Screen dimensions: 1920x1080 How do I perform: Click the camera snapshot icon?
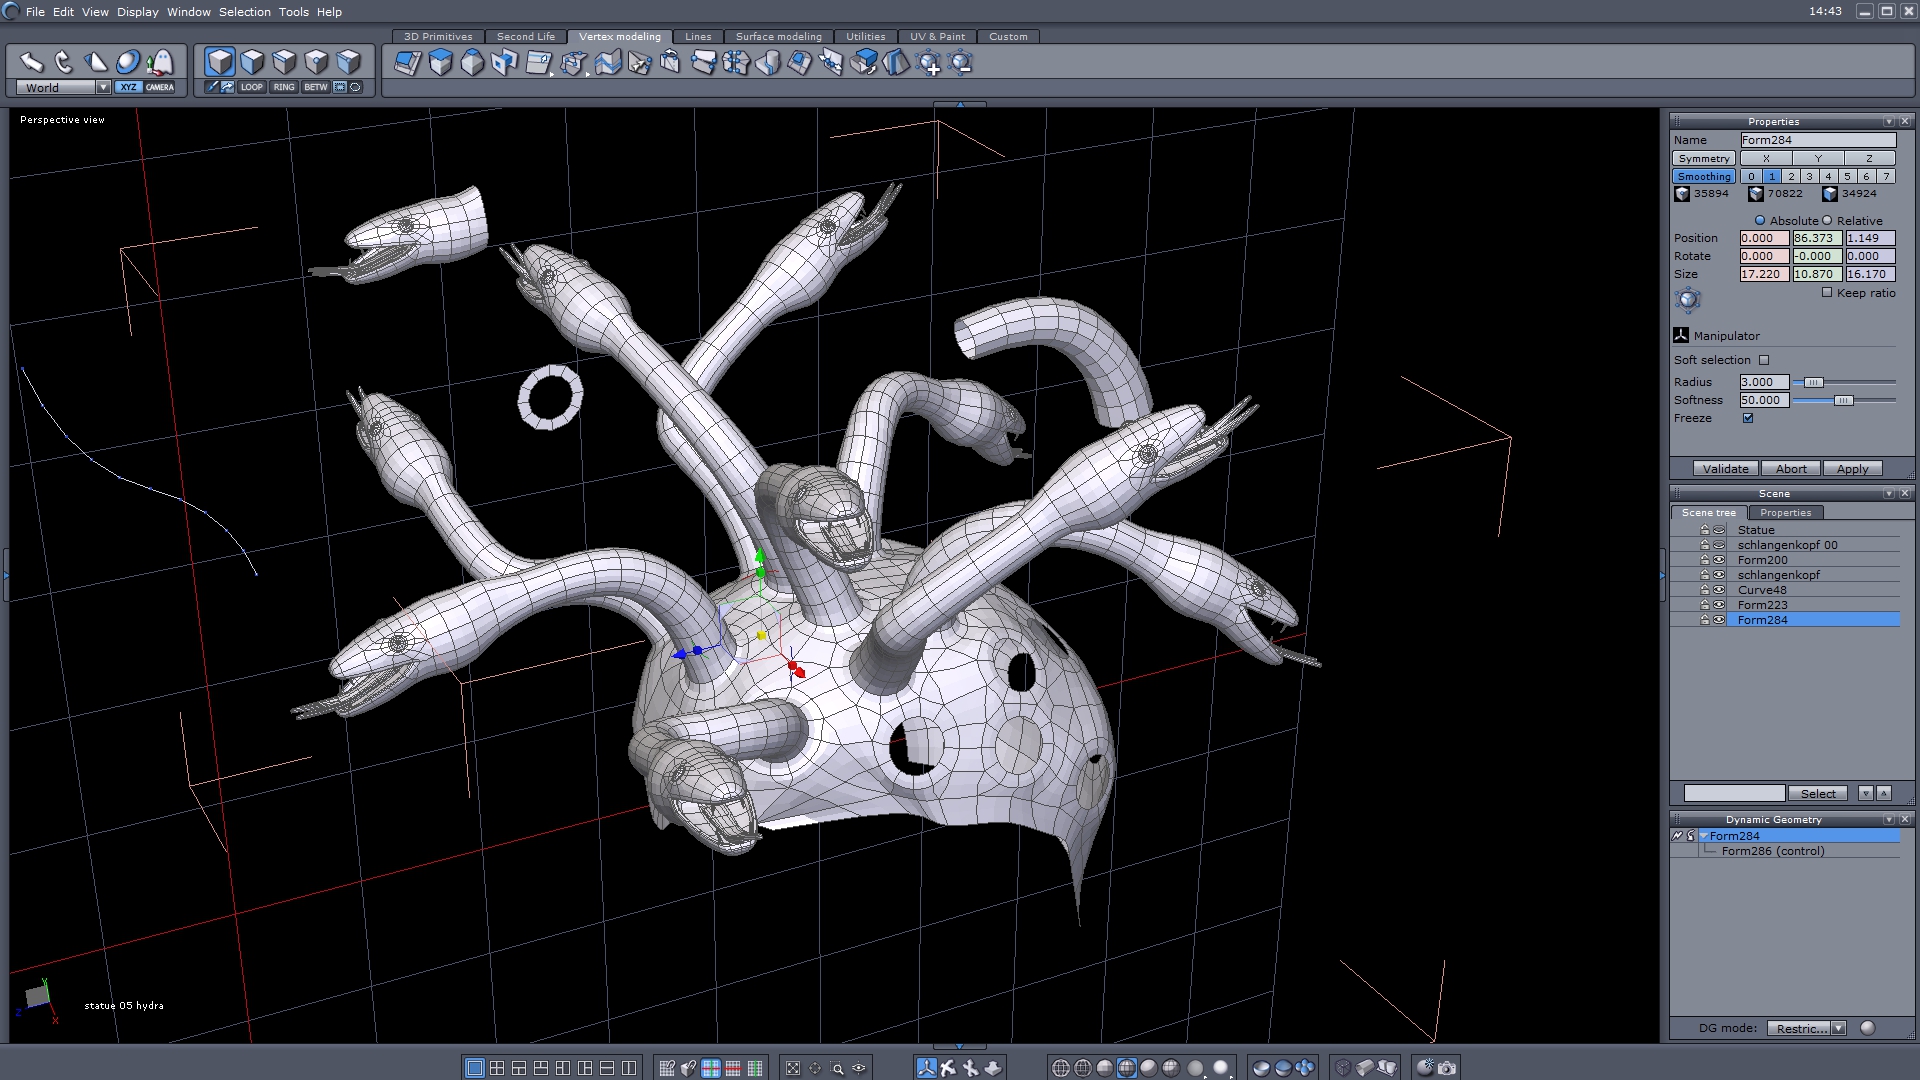tap(1447, 1068)
